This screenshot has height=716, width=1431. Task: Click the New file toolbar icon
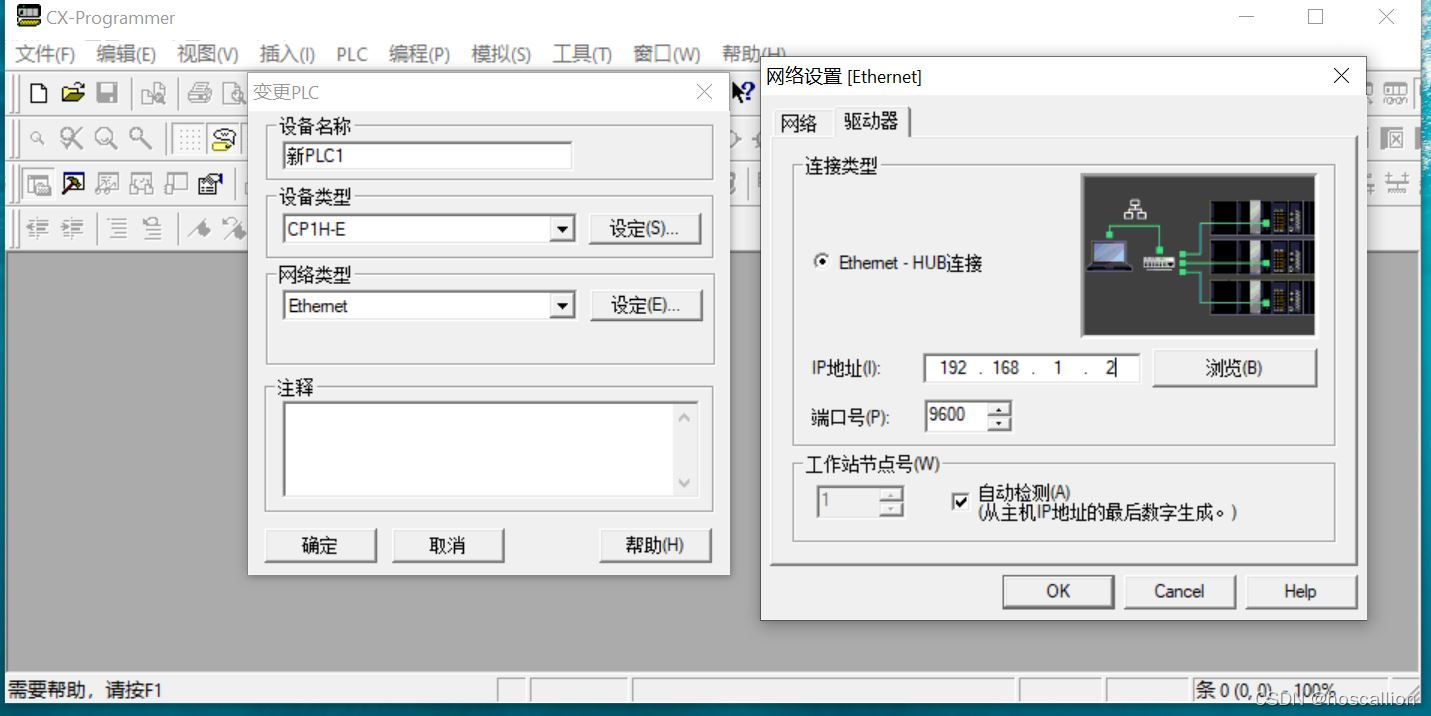pyautogui.click(x=38, y=94)
